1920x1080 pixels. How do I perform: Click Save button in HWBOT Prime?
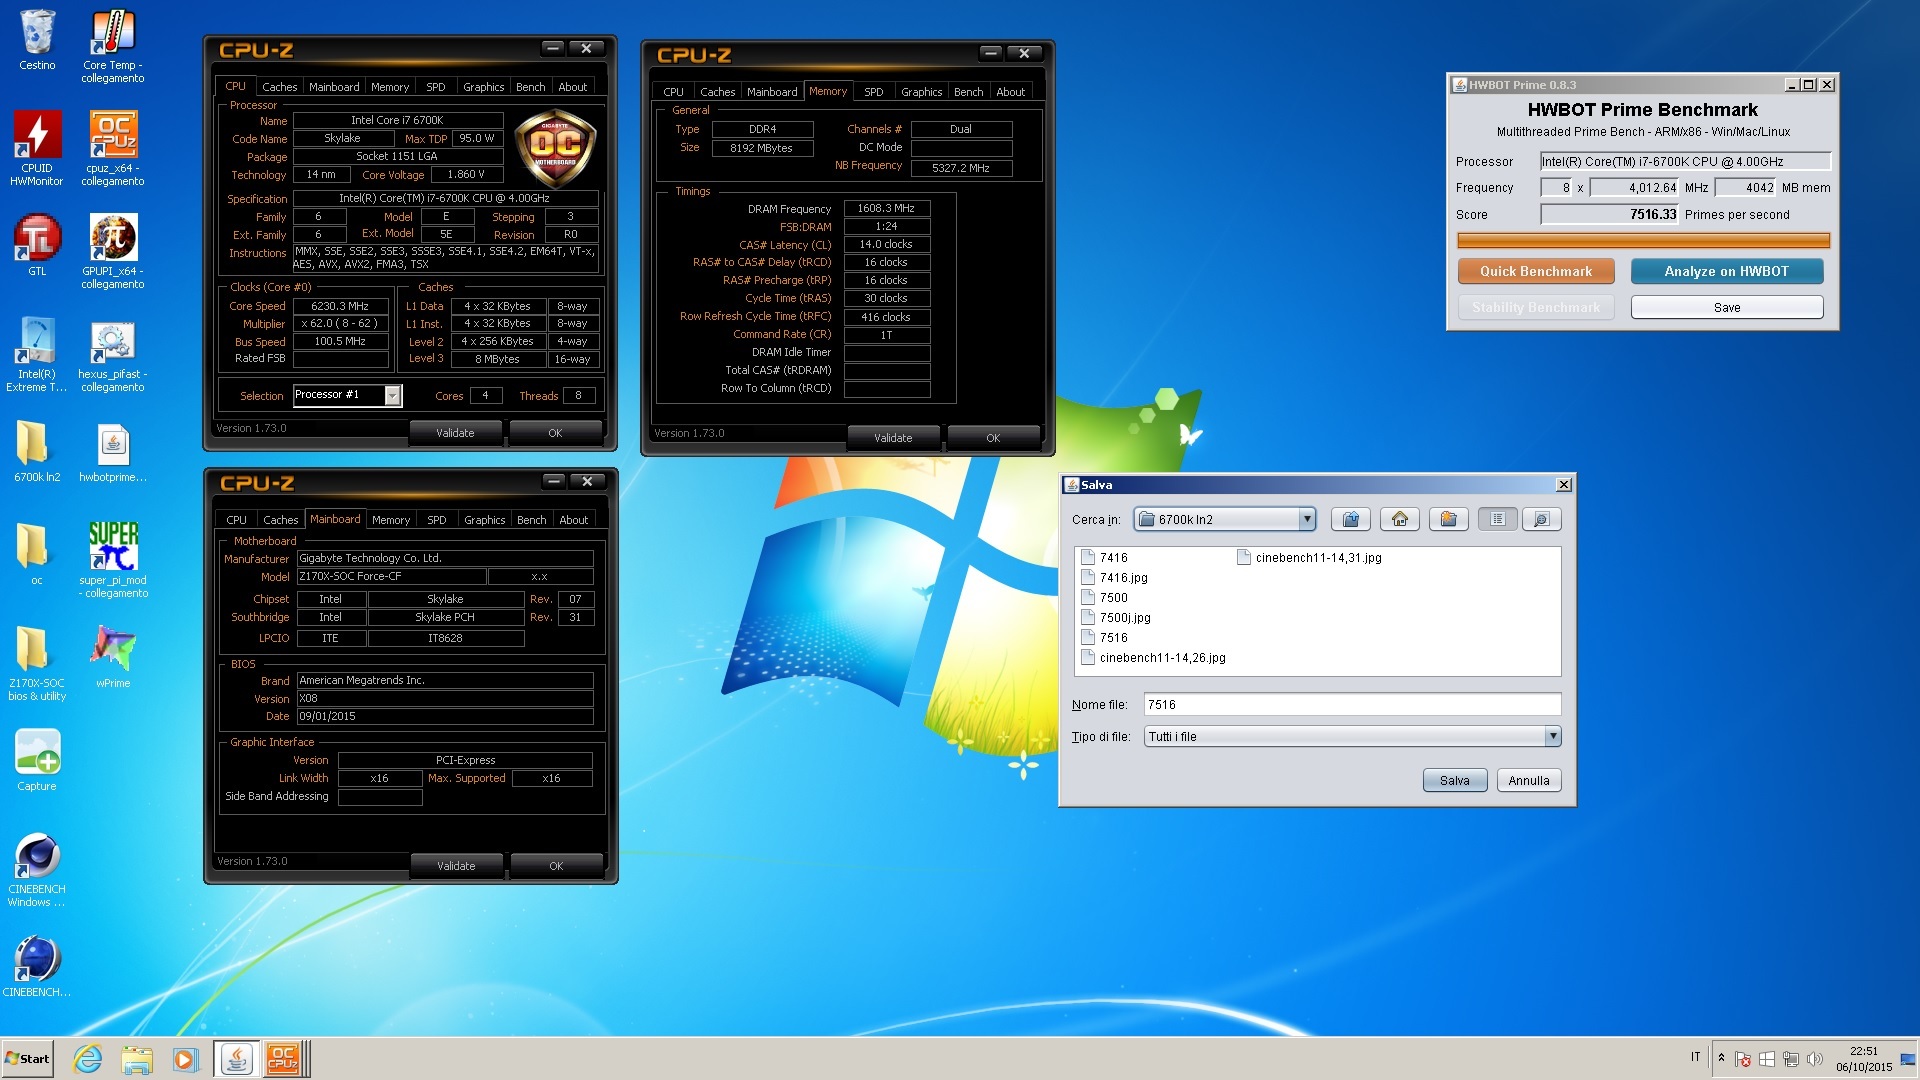(1726, 307)
